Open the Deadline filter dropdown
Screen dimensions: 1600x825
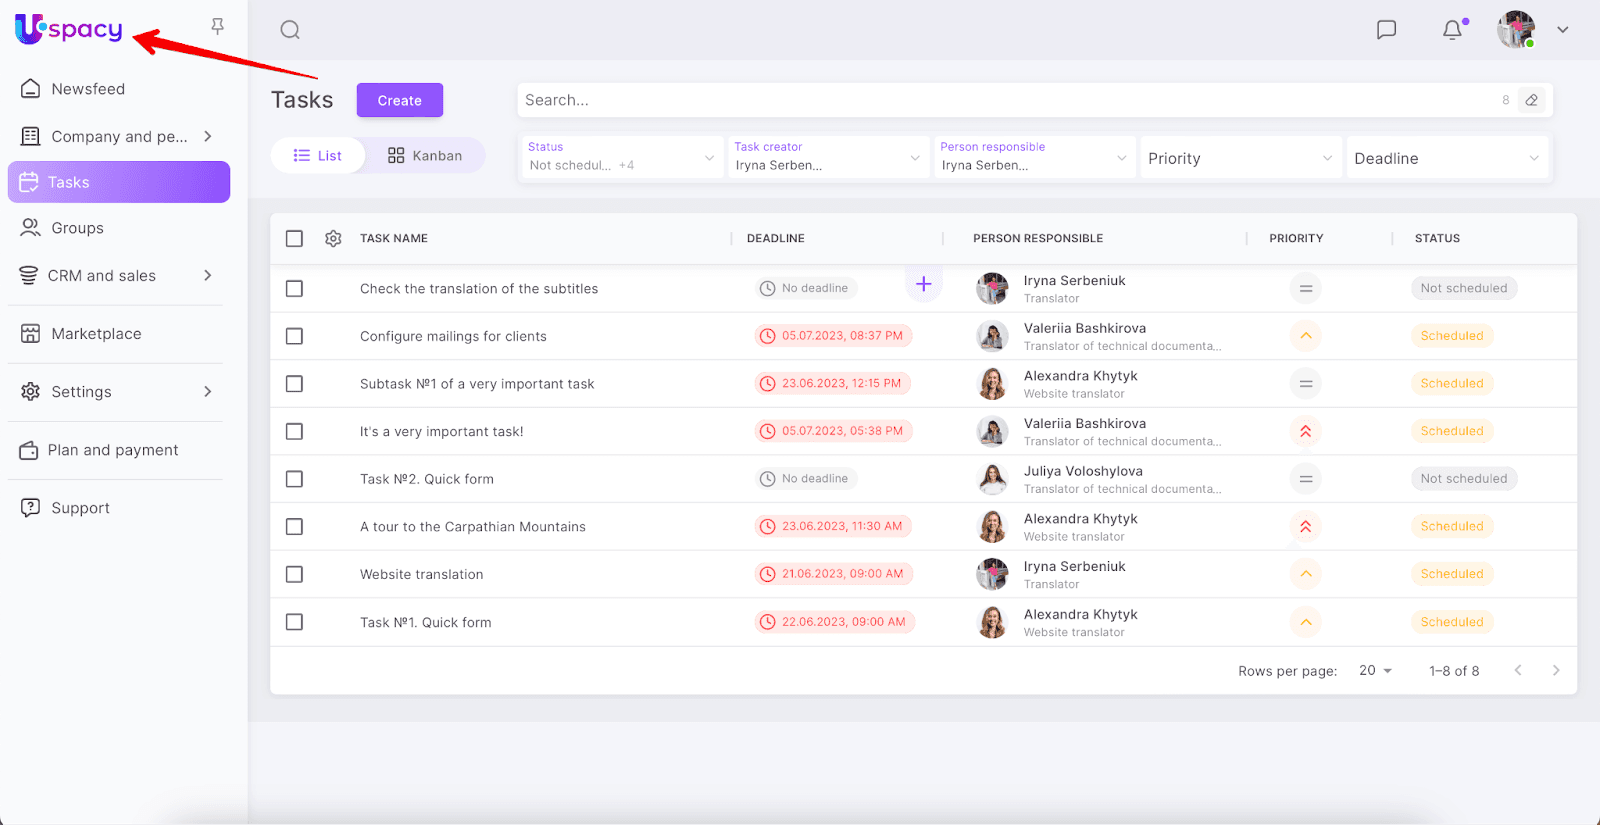click(1447, 157)
